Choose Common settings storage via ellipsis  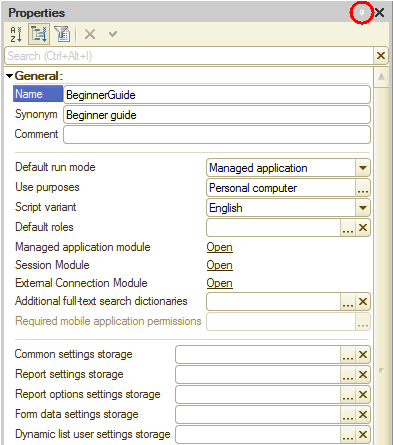(x=348, y=355)
